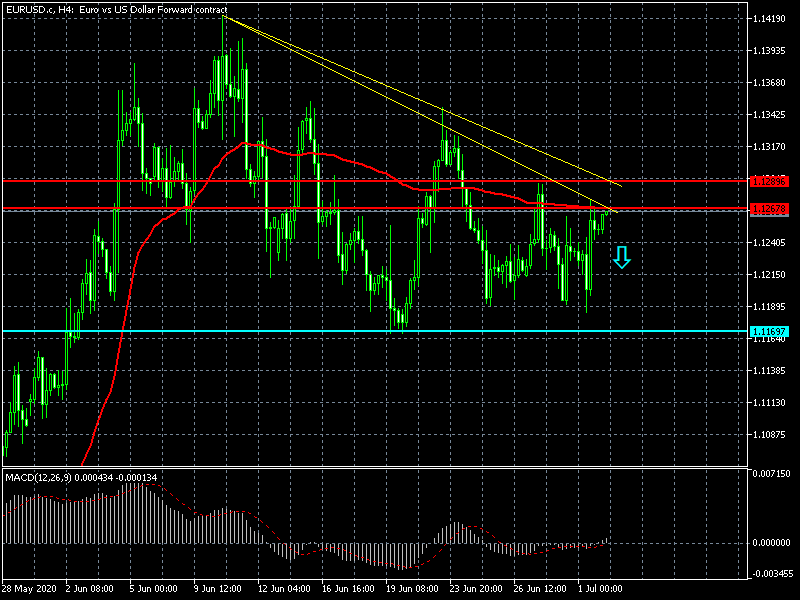Click the 0.007150 MACD scale value
The height and width of the screenshot is (600, 800).
(x=771, y=473)
